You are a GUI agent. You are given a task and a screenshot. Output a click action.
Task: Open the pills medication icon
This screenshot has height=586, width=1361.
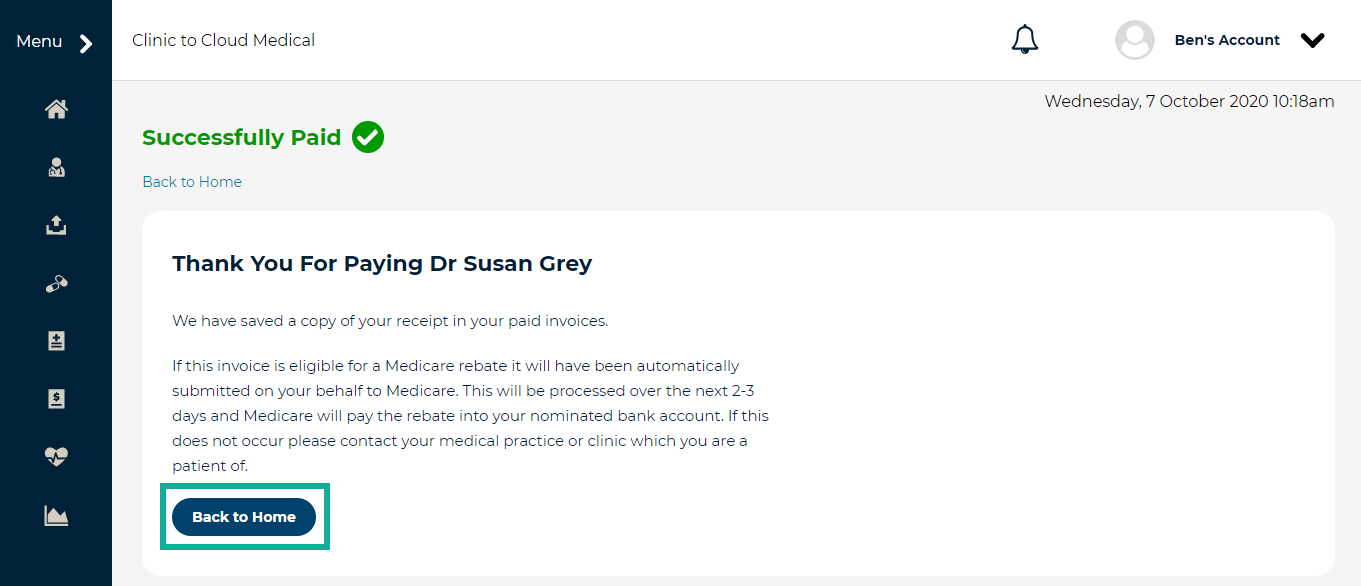(56, 284)
